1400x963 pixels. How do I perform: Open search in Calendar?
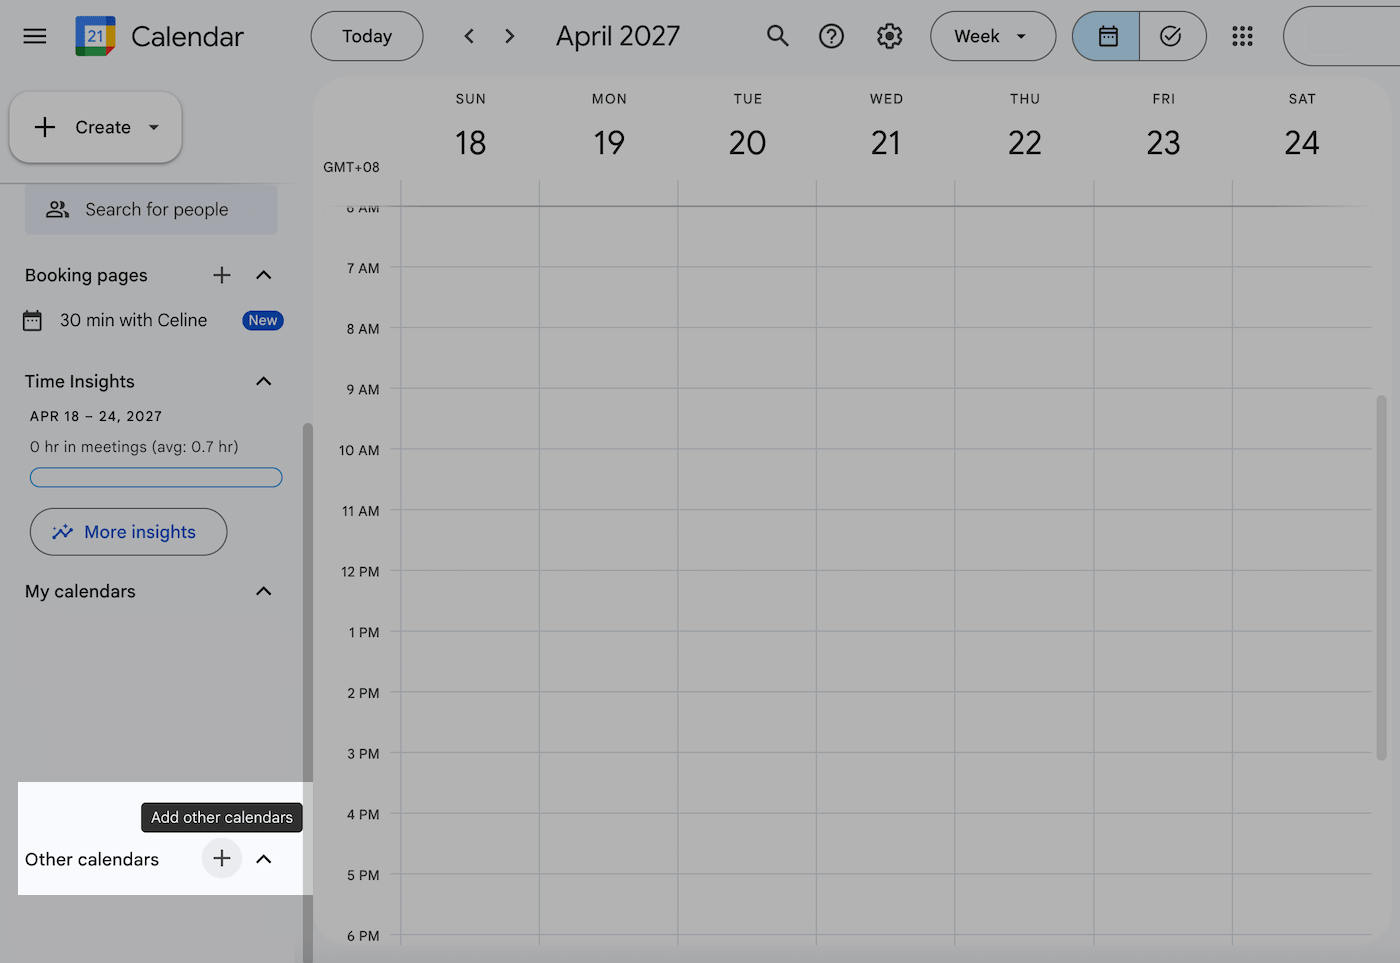coord(777,36)
